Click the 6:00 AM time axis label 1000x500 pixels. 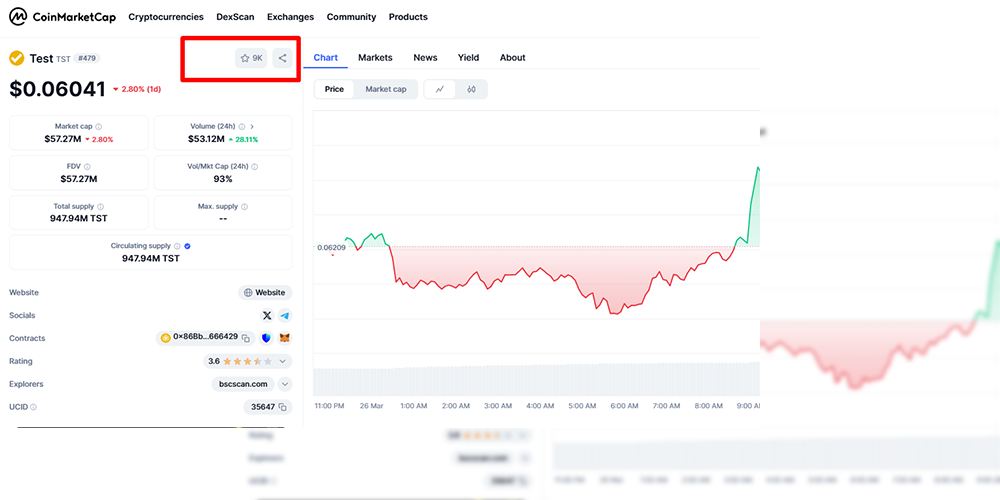pos(624,406)
